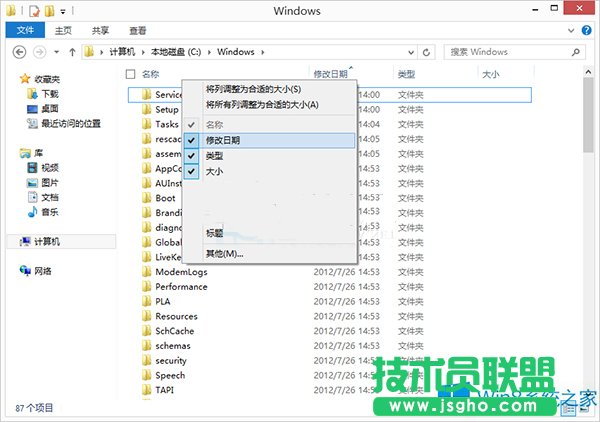Select the schemas folder icon

click(x=147, y=345)
